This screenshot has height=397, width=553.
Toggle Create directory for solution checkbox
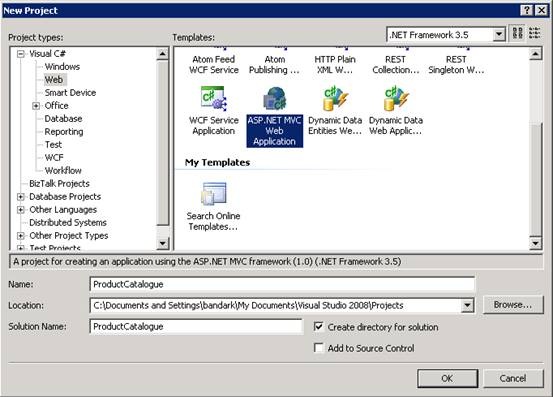point(318,326)
